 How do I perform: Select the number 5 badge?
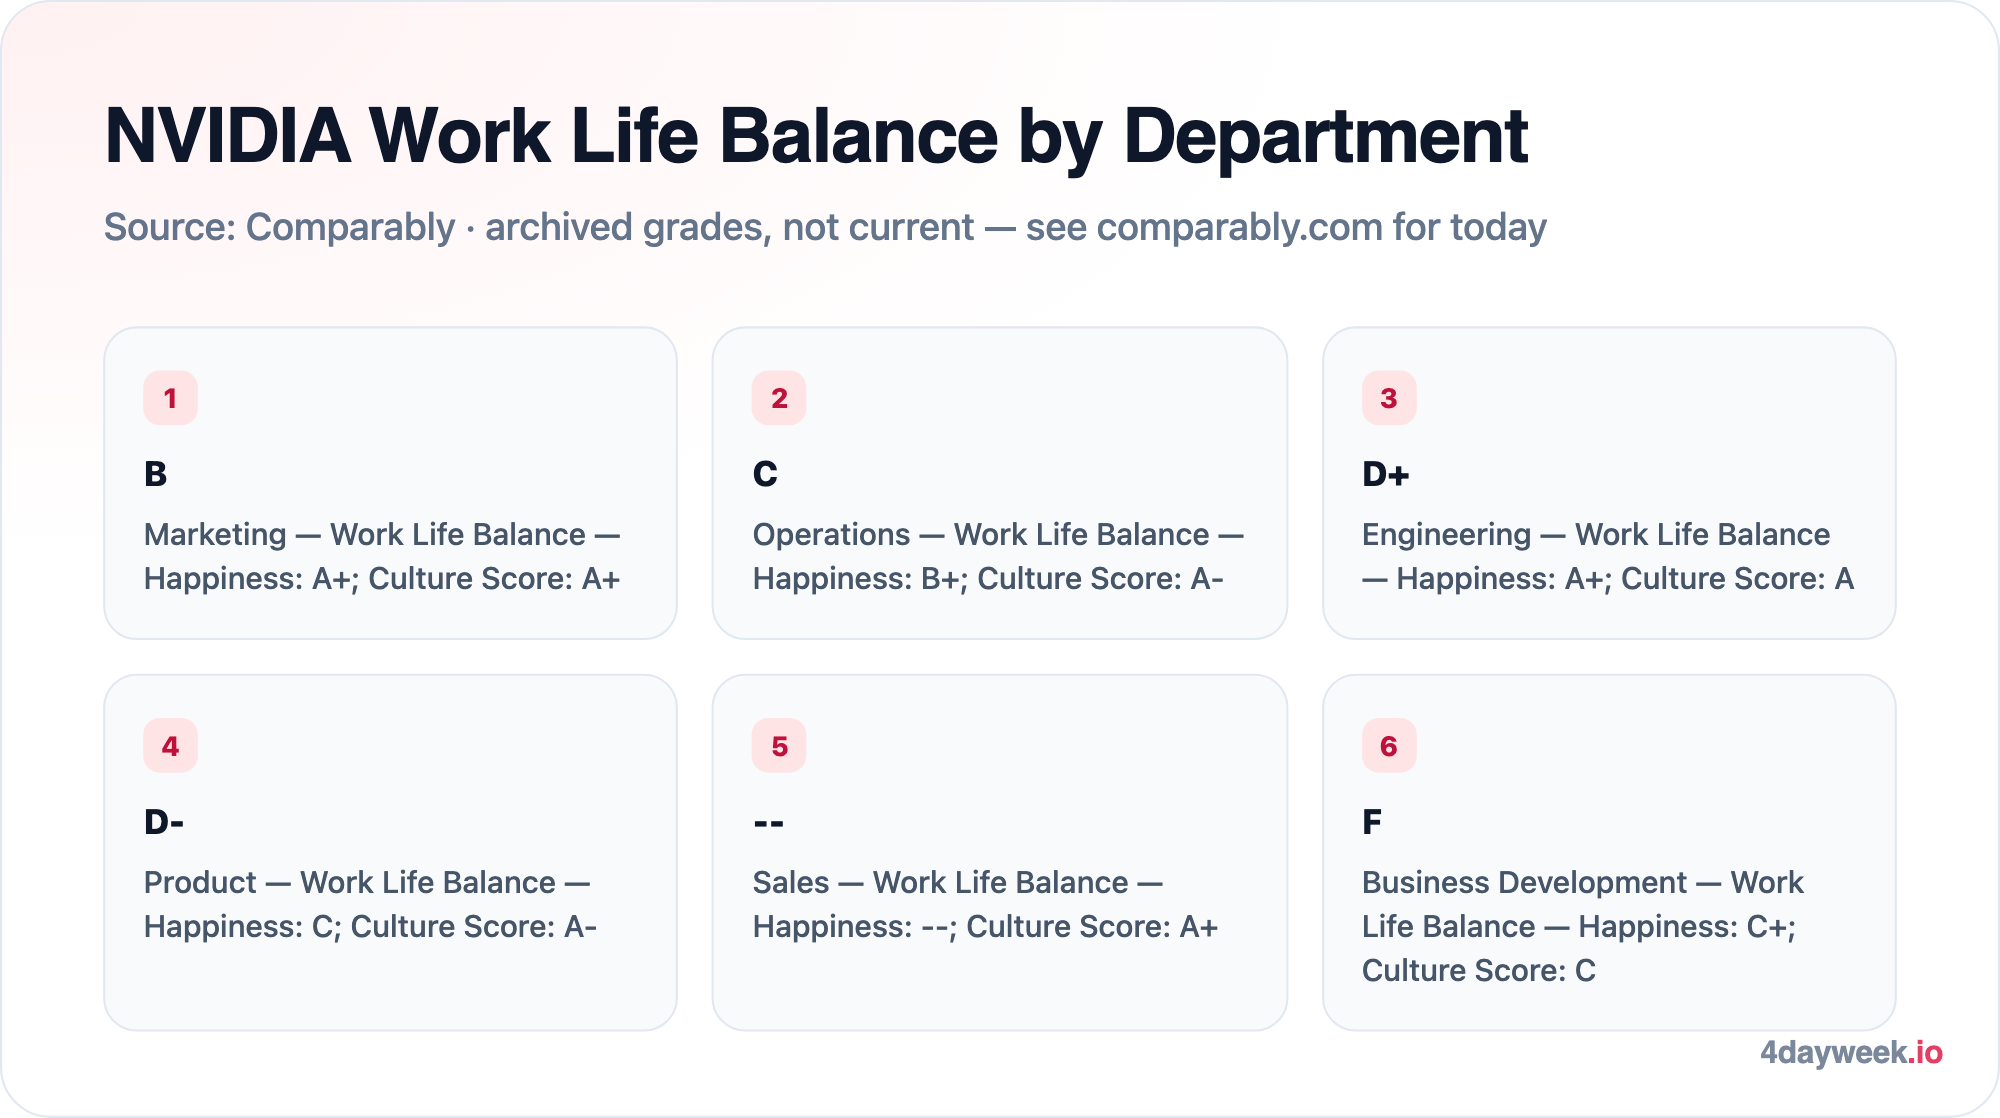pos(779,746)
